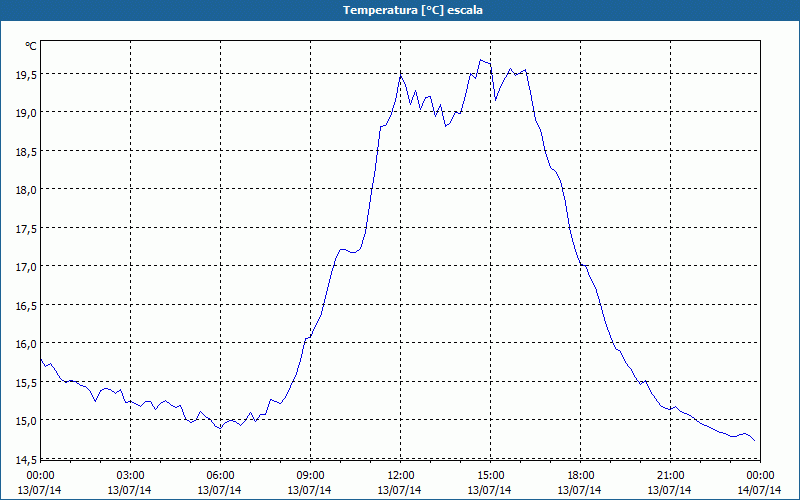This screenshot has width=800, height=500.
Task: Select the '17,5' temperature axis label
Action: (x=26, y=229)
